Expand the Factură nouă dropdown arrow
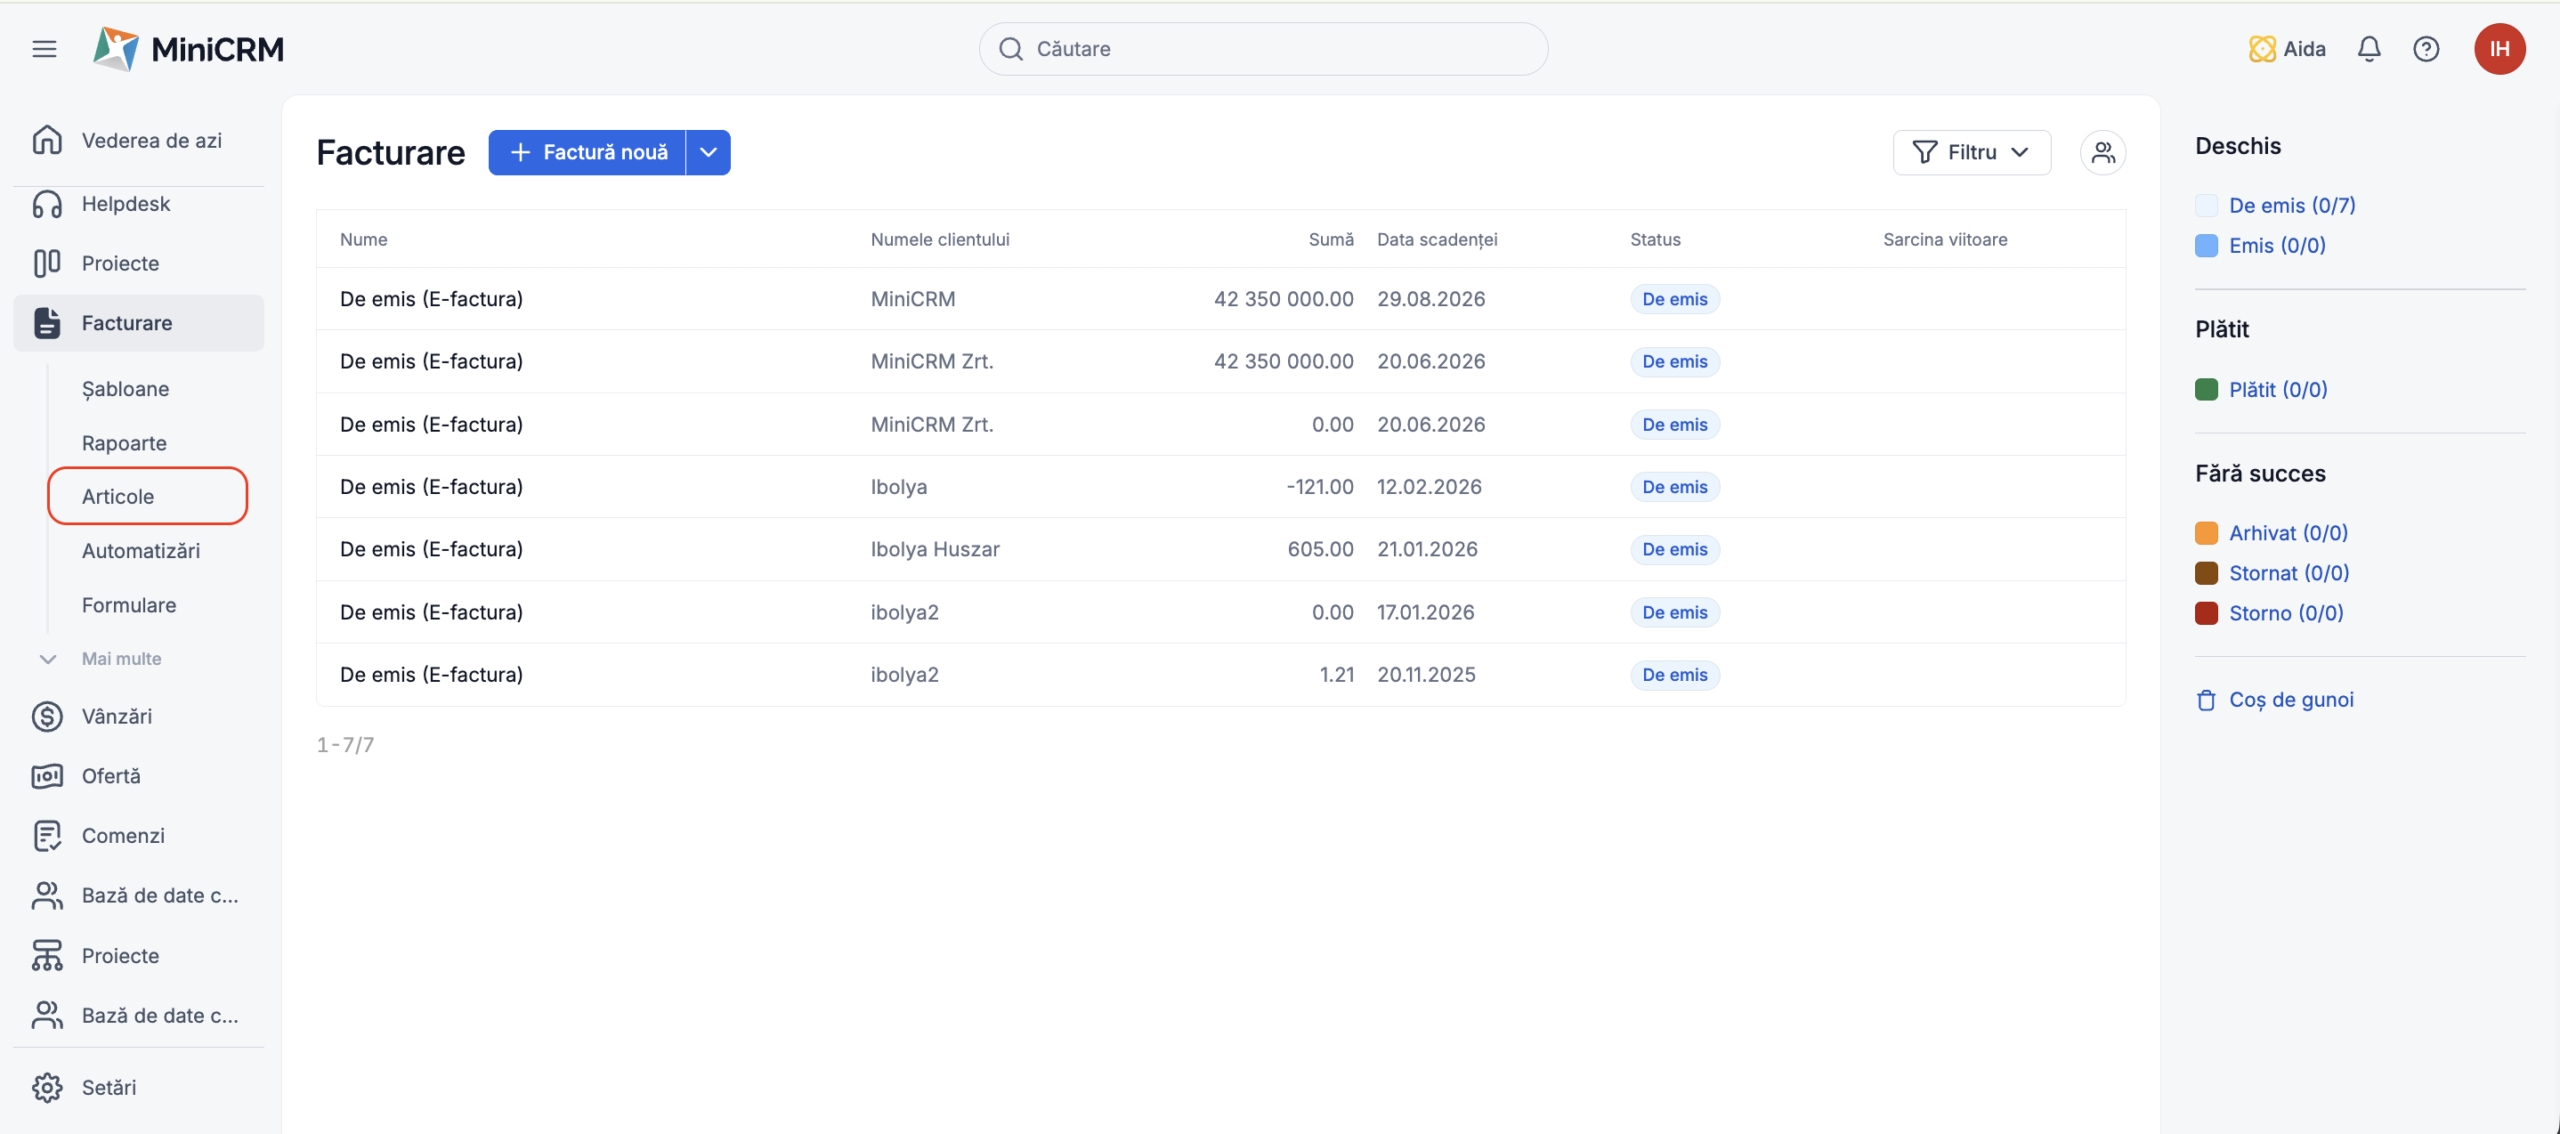This screenshot has width=2560, height=1134. pyautogui.click(x=708, y=152)
